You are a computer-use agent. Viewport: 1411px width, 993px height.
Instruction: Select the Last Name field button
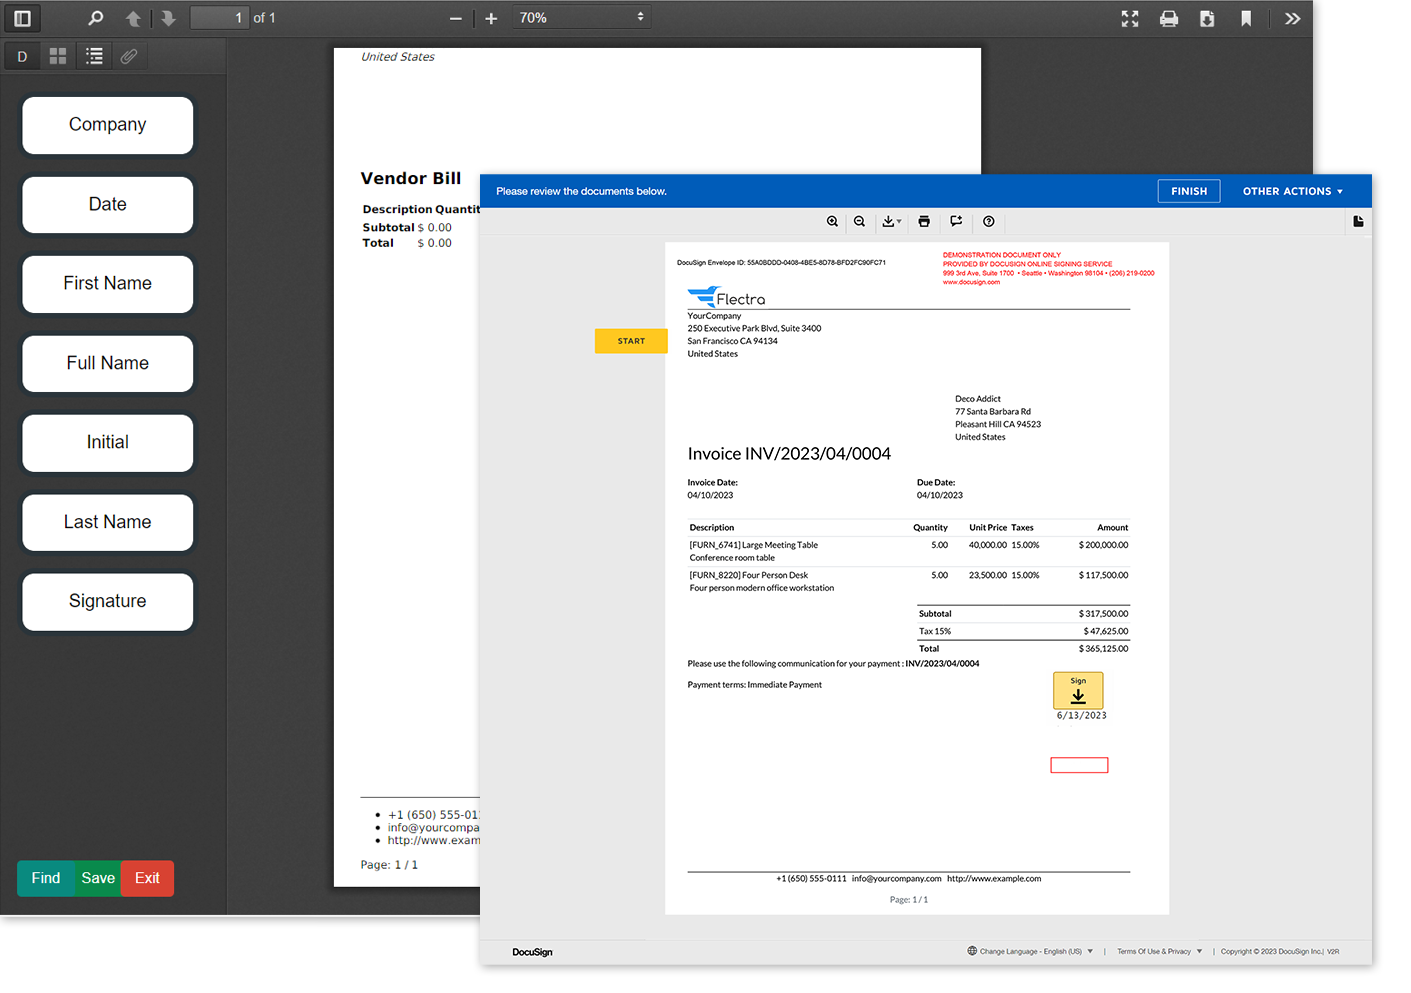107,523
